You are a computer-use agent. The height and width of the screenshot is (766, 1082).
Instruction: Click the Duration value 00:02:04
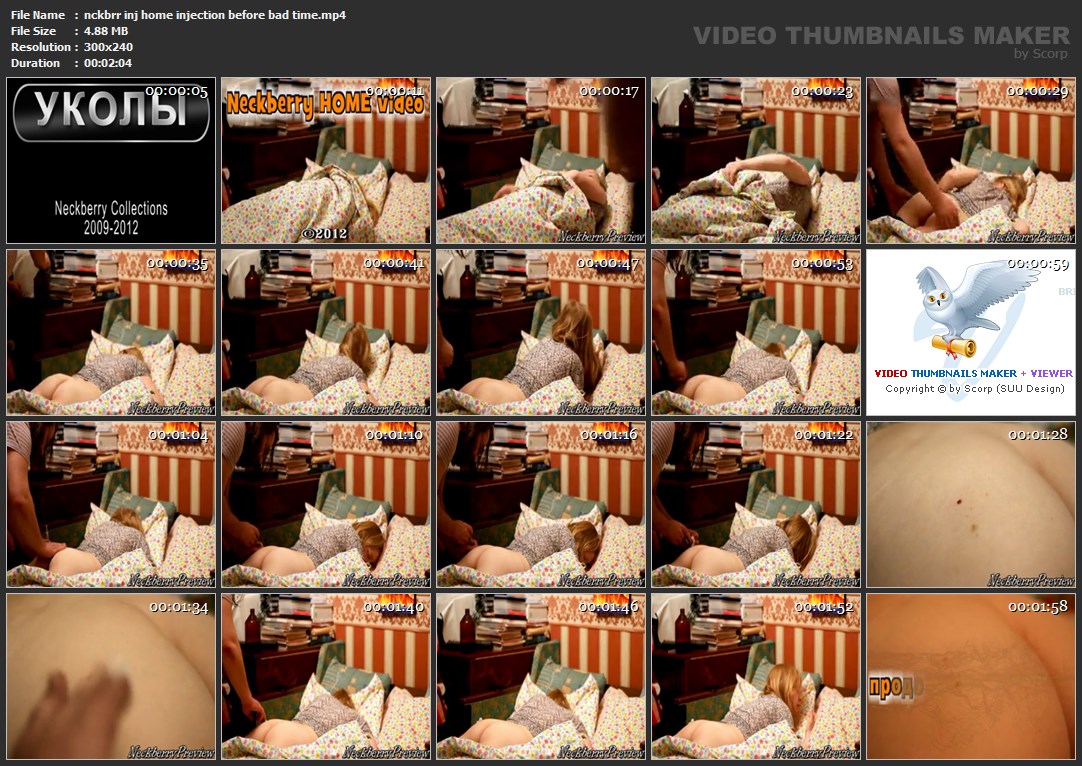click(x=108, y=63)
